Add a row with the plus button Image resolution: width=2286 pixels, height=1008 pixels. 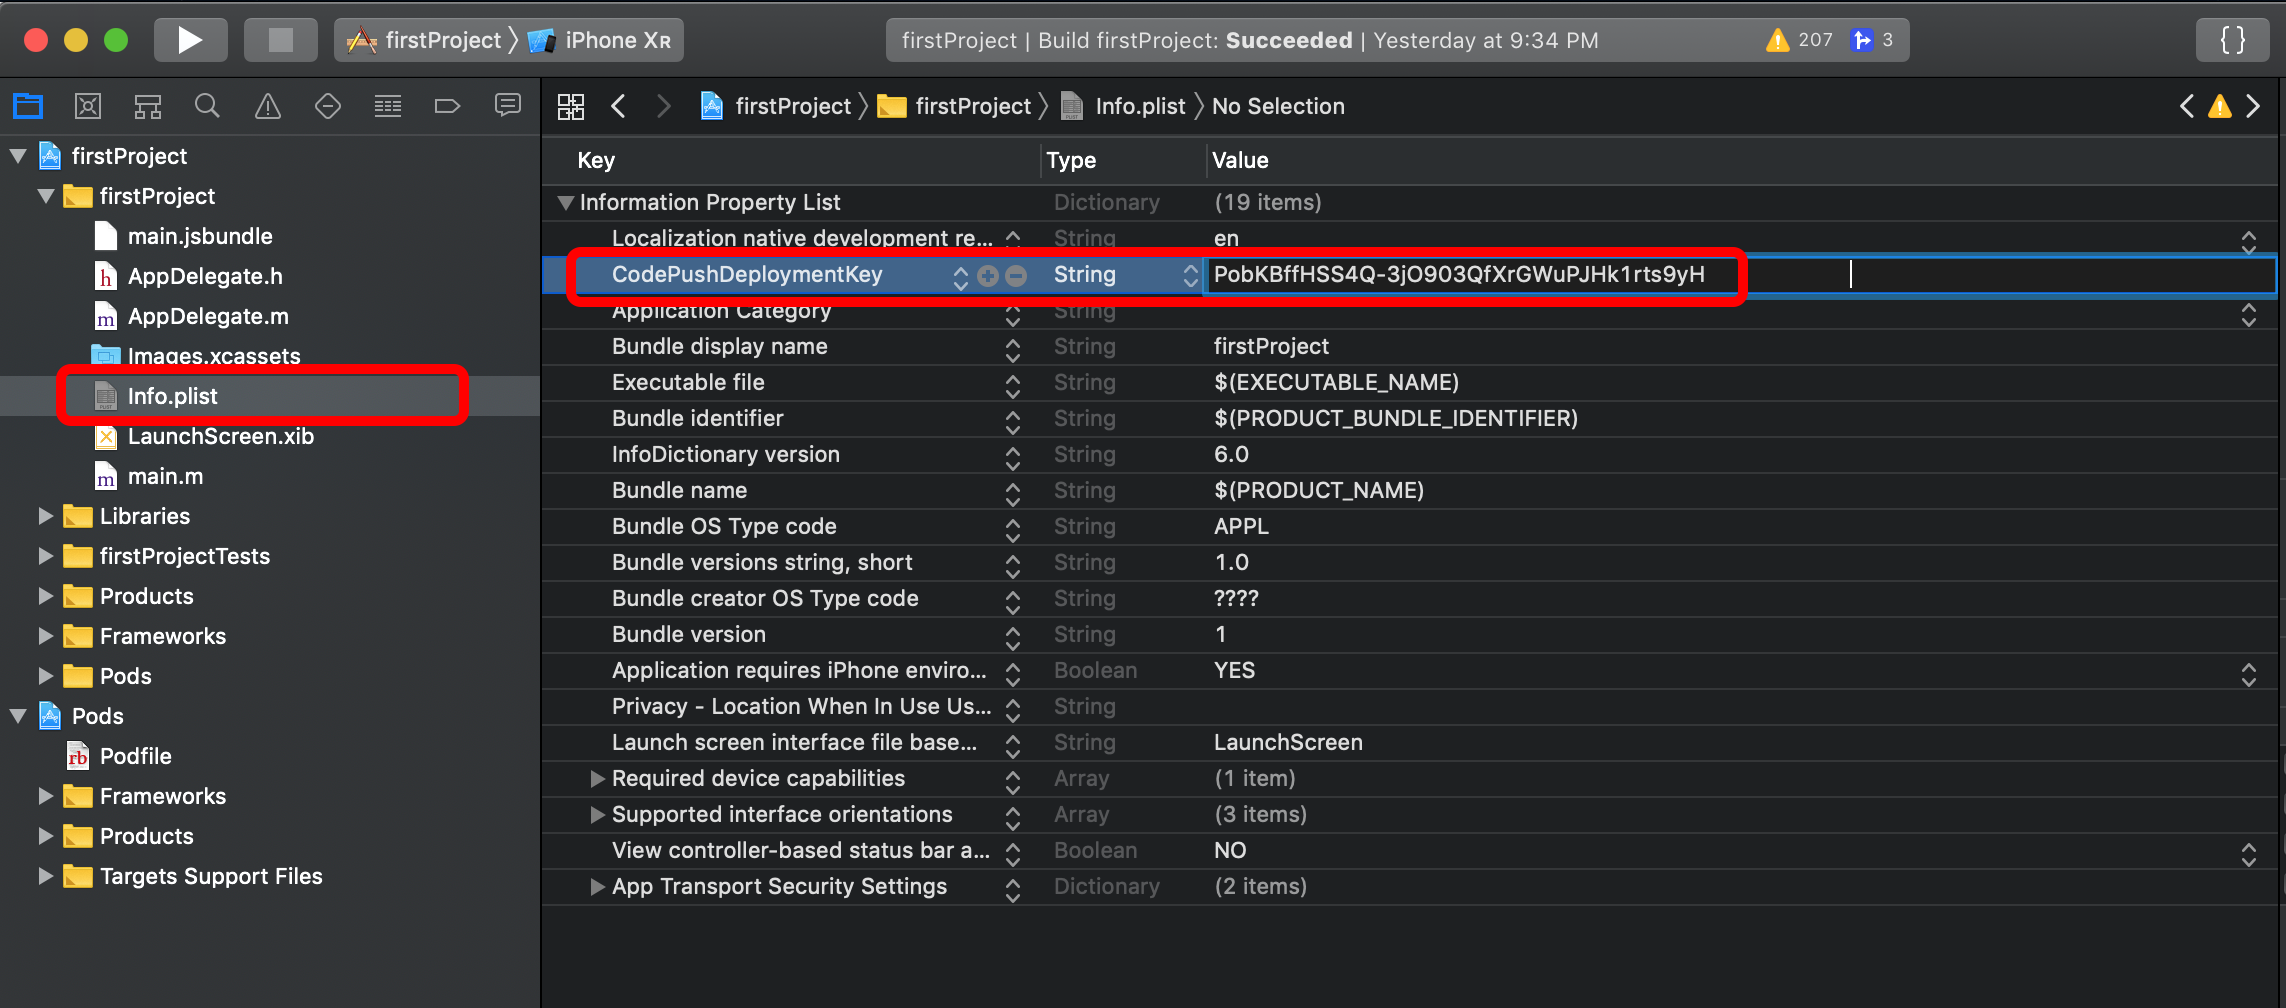pos(988,275)
